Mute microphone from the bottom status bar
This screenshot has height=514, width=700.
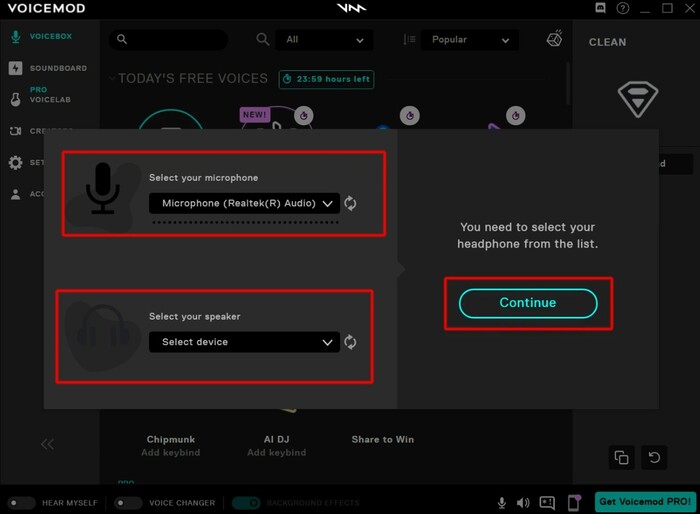point(502,502)
